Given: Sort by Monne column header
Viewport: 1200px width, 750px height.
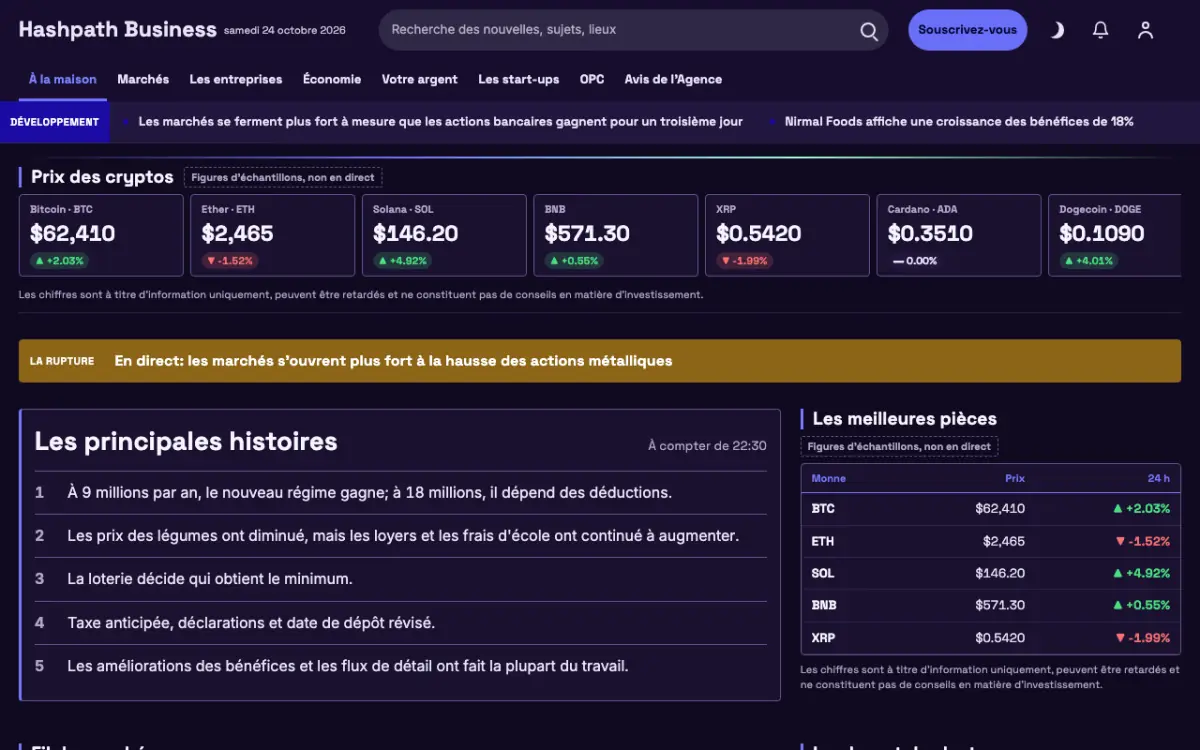Looking at the screenshot, I should pyautogui.click(x=828, y=478).
